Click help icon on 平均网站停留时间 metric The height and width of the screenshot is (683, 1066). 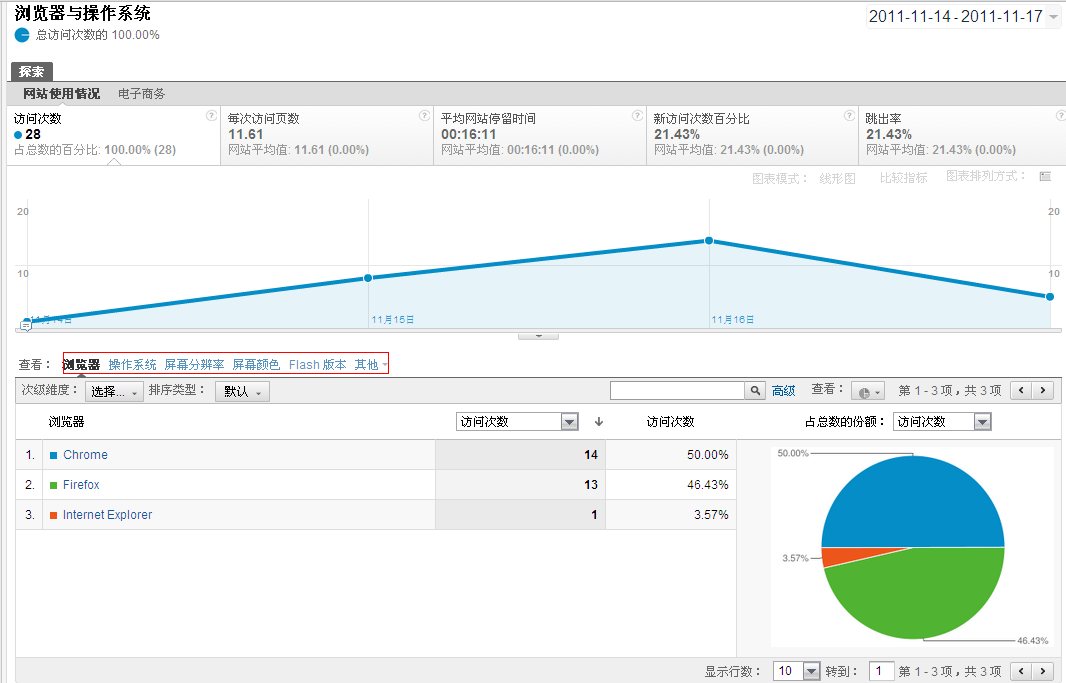(637, 116)
